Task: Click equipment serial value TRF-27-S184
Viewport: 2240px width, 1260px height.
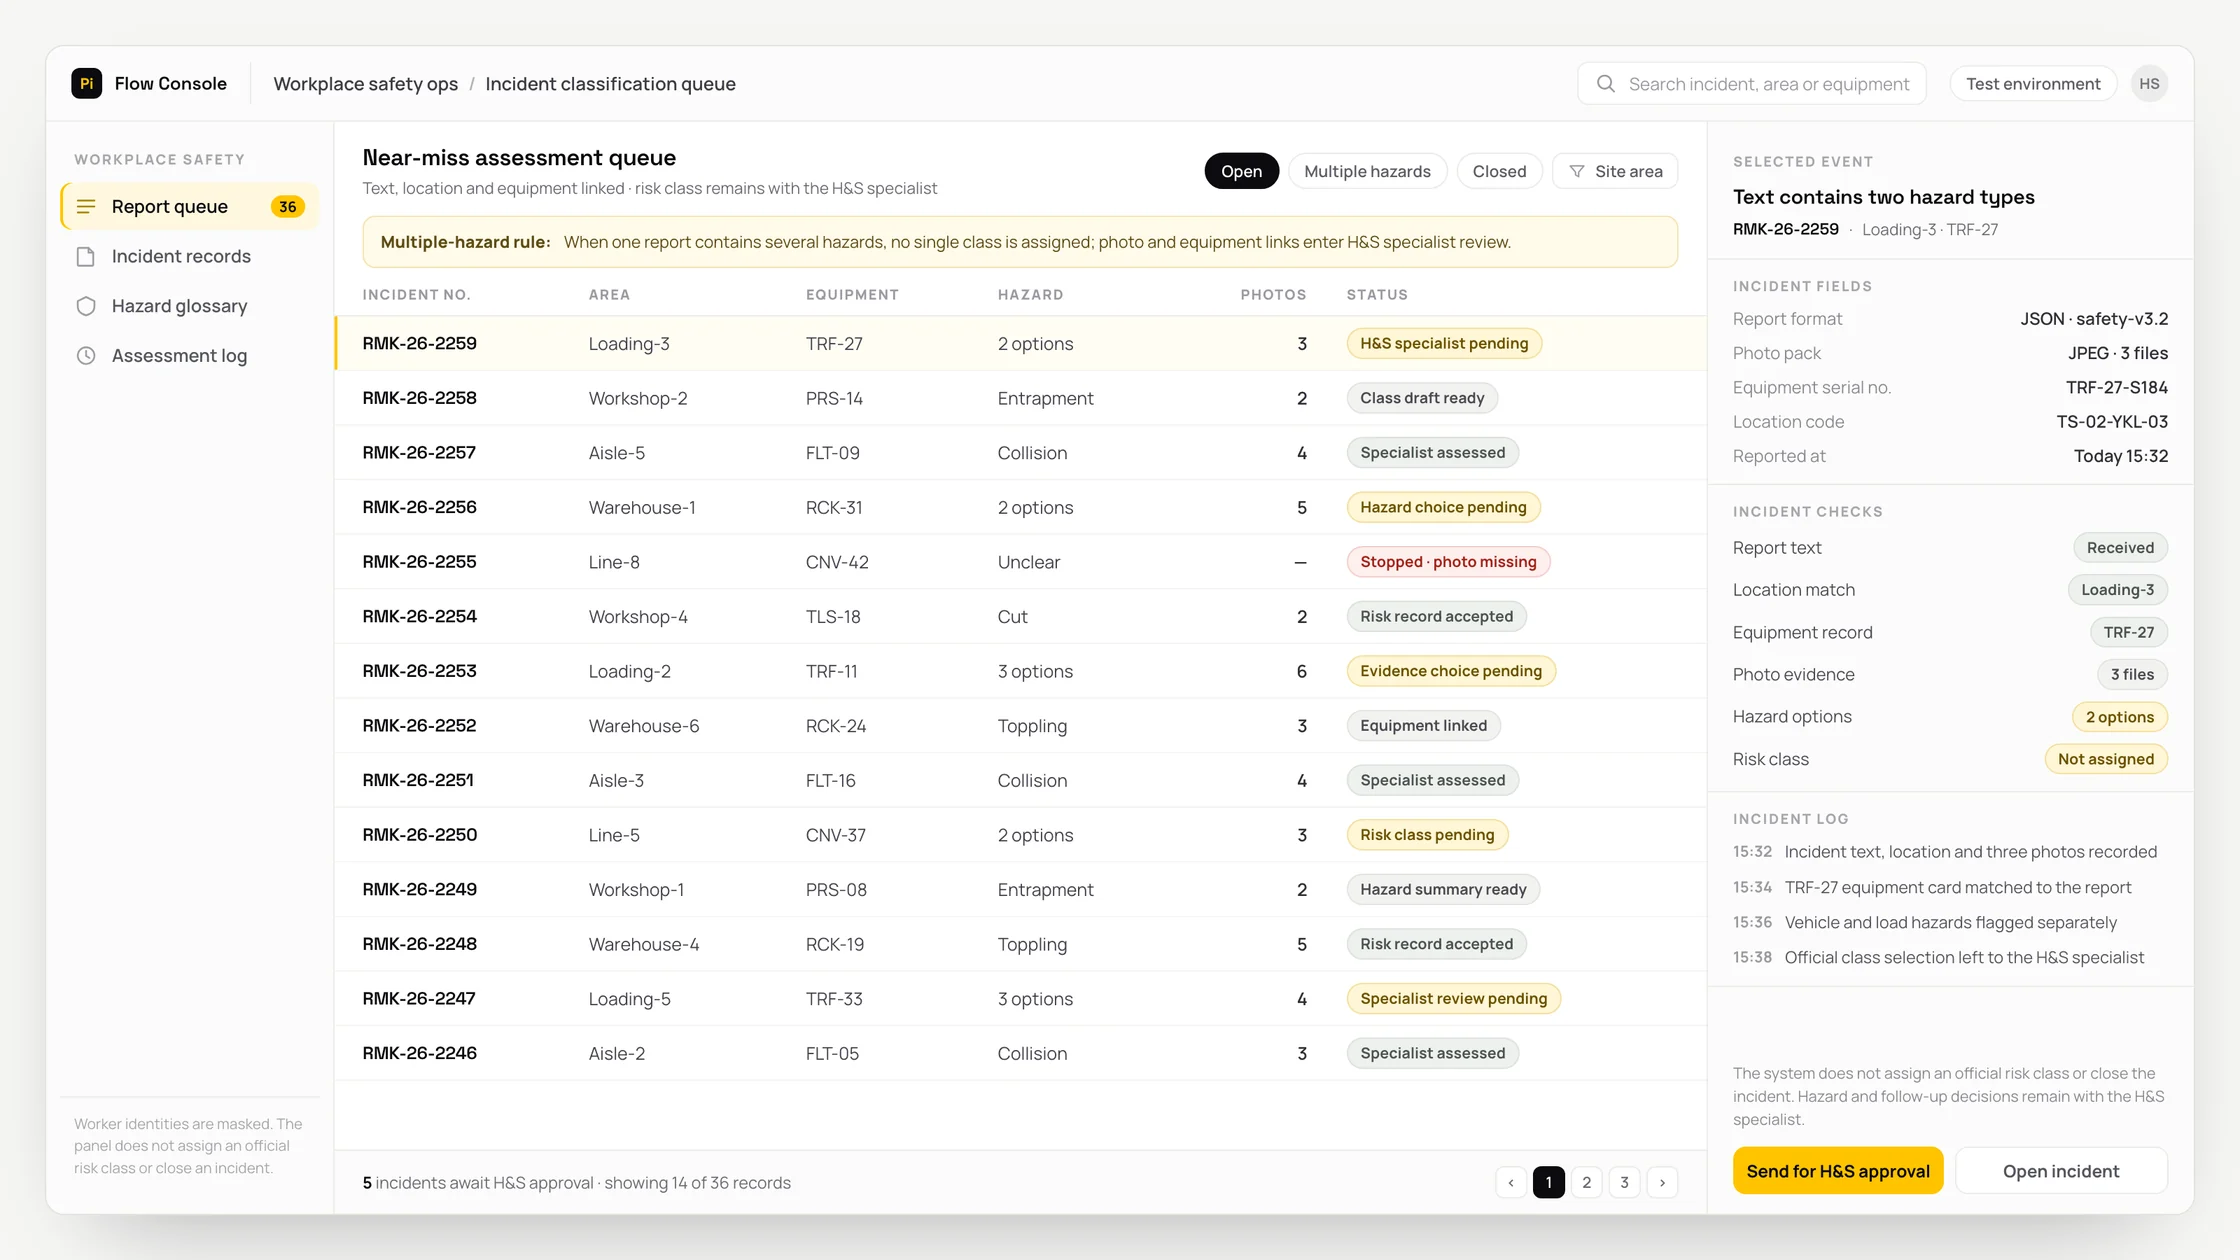Action: tap(2117, 387)
